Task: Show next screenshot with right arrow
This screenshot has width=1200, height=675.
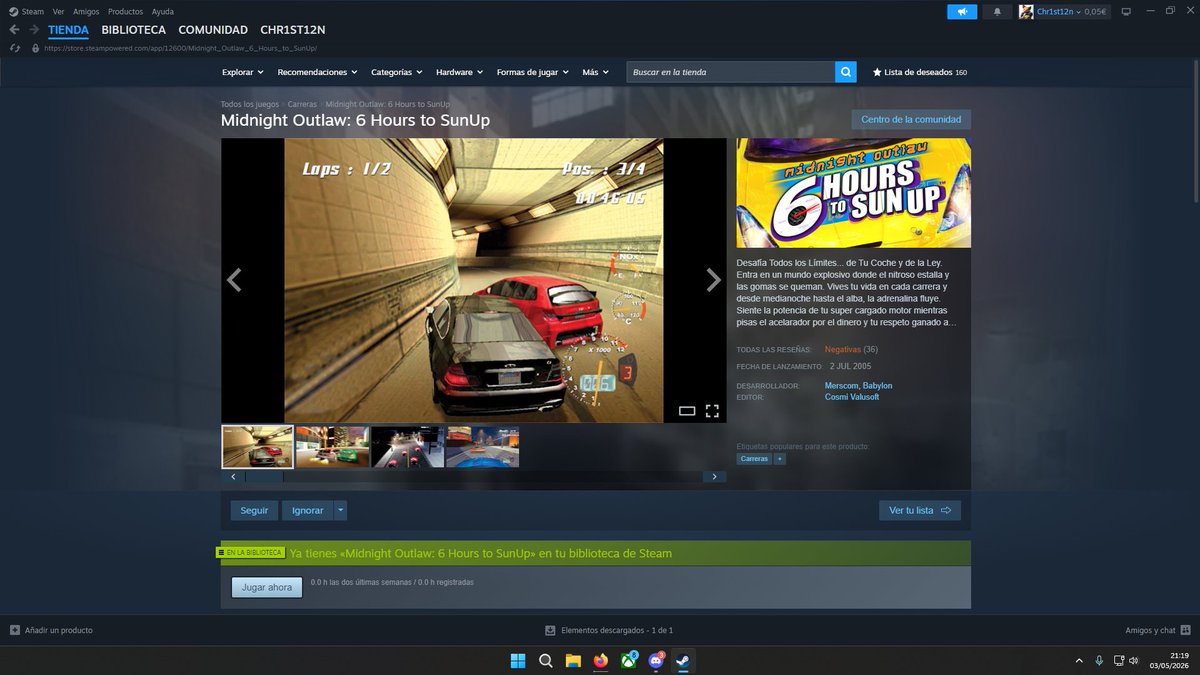Action: click(713, 280)
